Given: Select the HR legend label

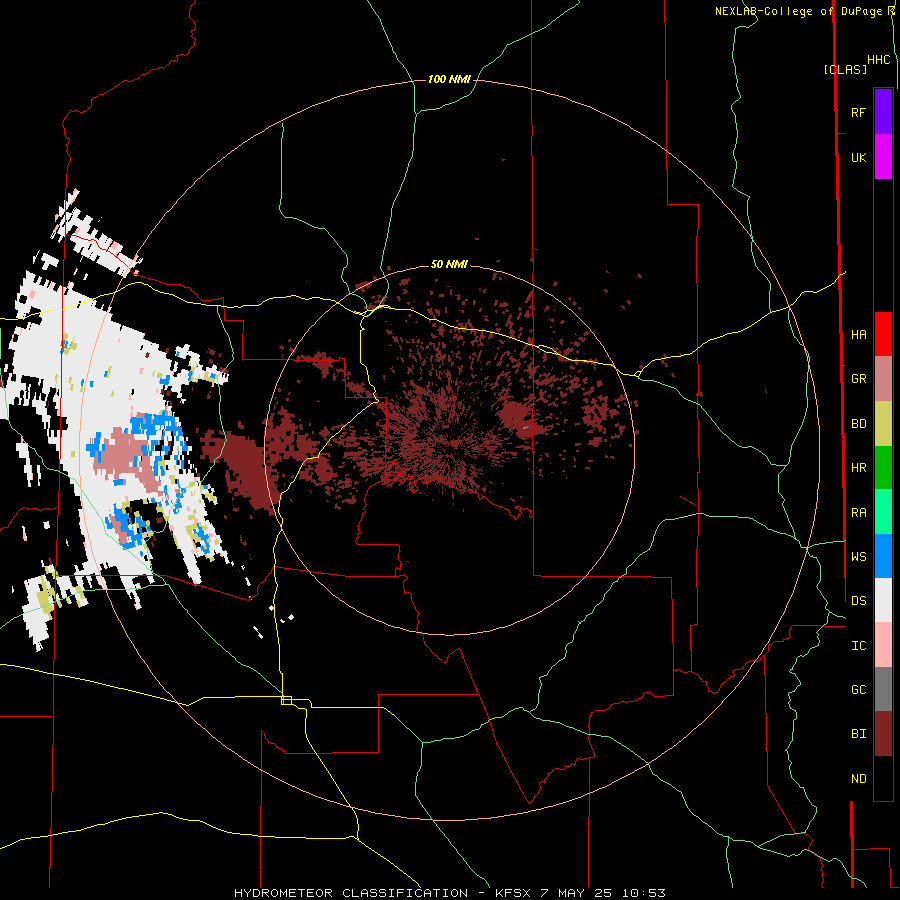Looking at the screenshot, I should [858, 468].
